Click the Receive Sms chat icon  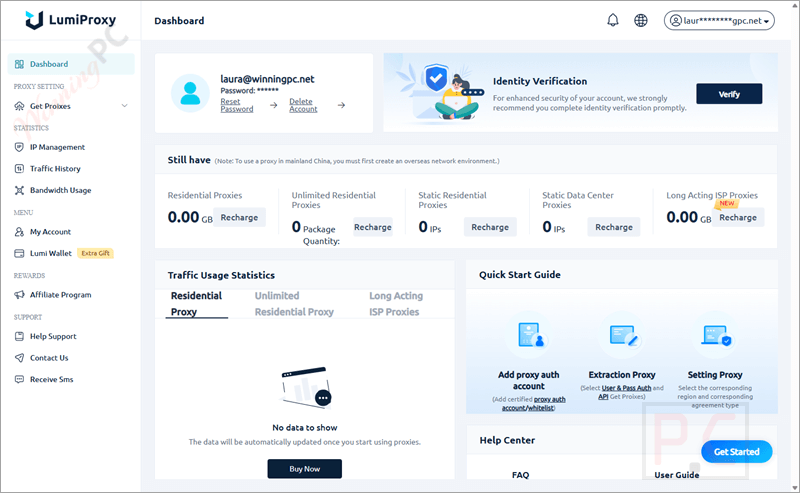pyautogui.click(x=19, y=379)
